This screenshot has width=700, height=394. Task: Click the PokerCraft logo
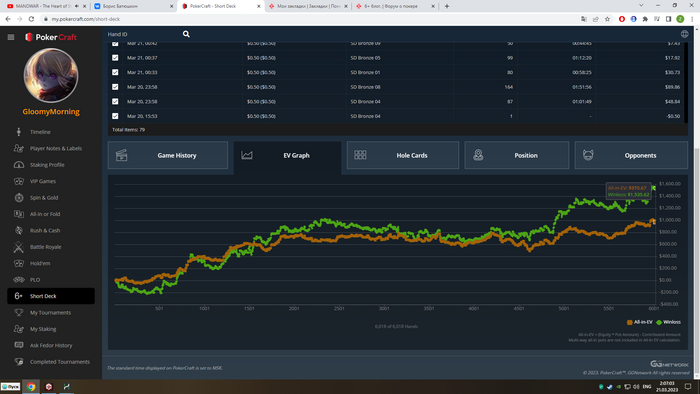click(x=51, y=37)
